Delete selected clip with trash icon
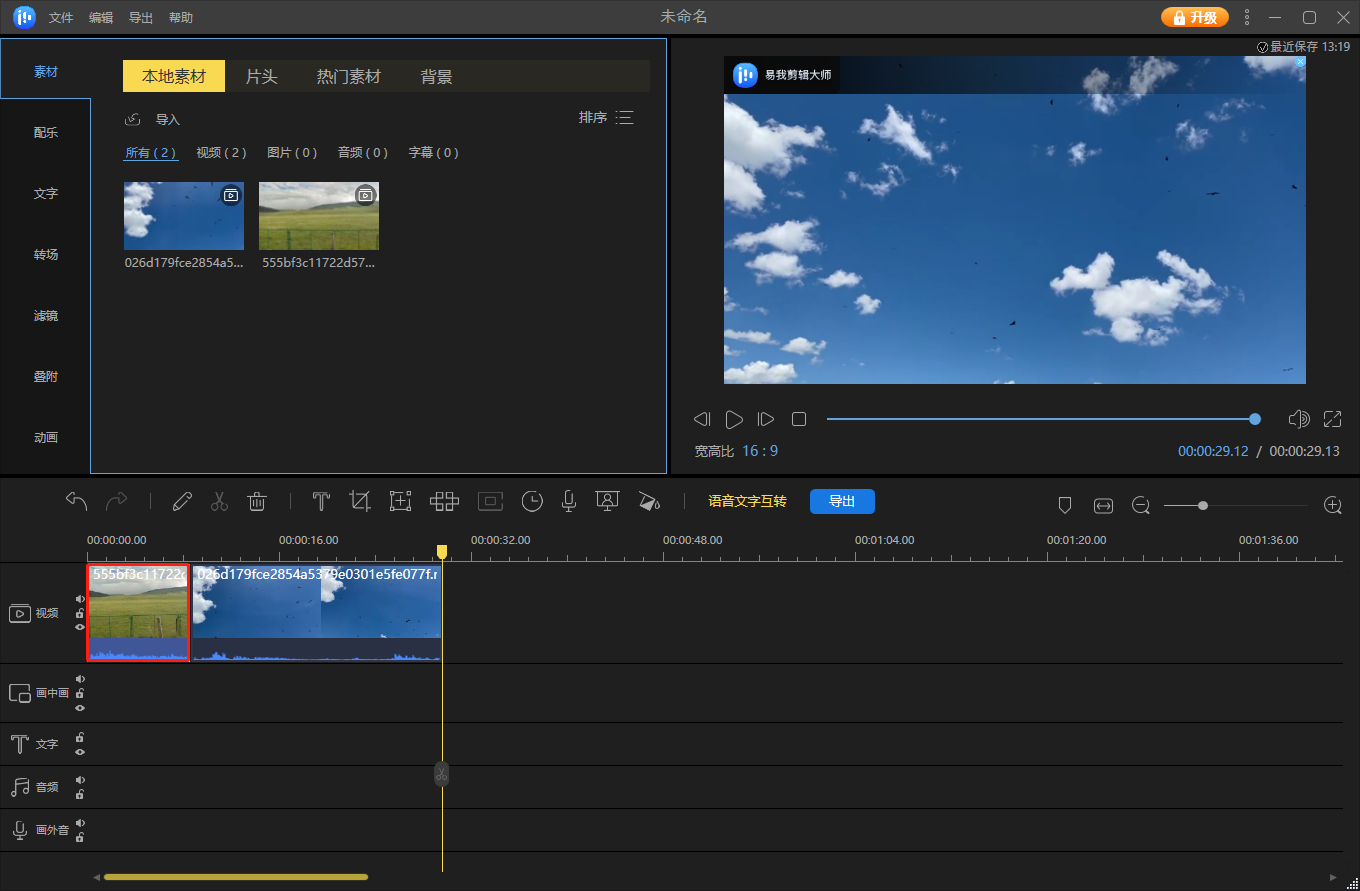1360x891 pixels. point(257,502)
